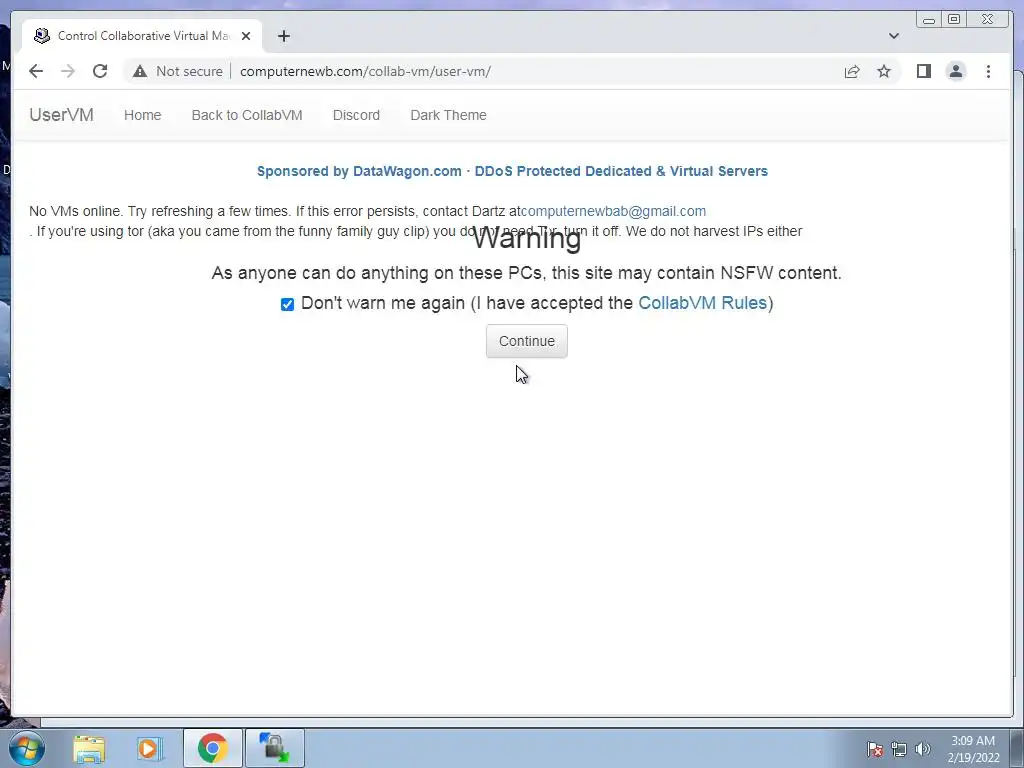Expand the tab search chevron

click(x=893, y=36)
